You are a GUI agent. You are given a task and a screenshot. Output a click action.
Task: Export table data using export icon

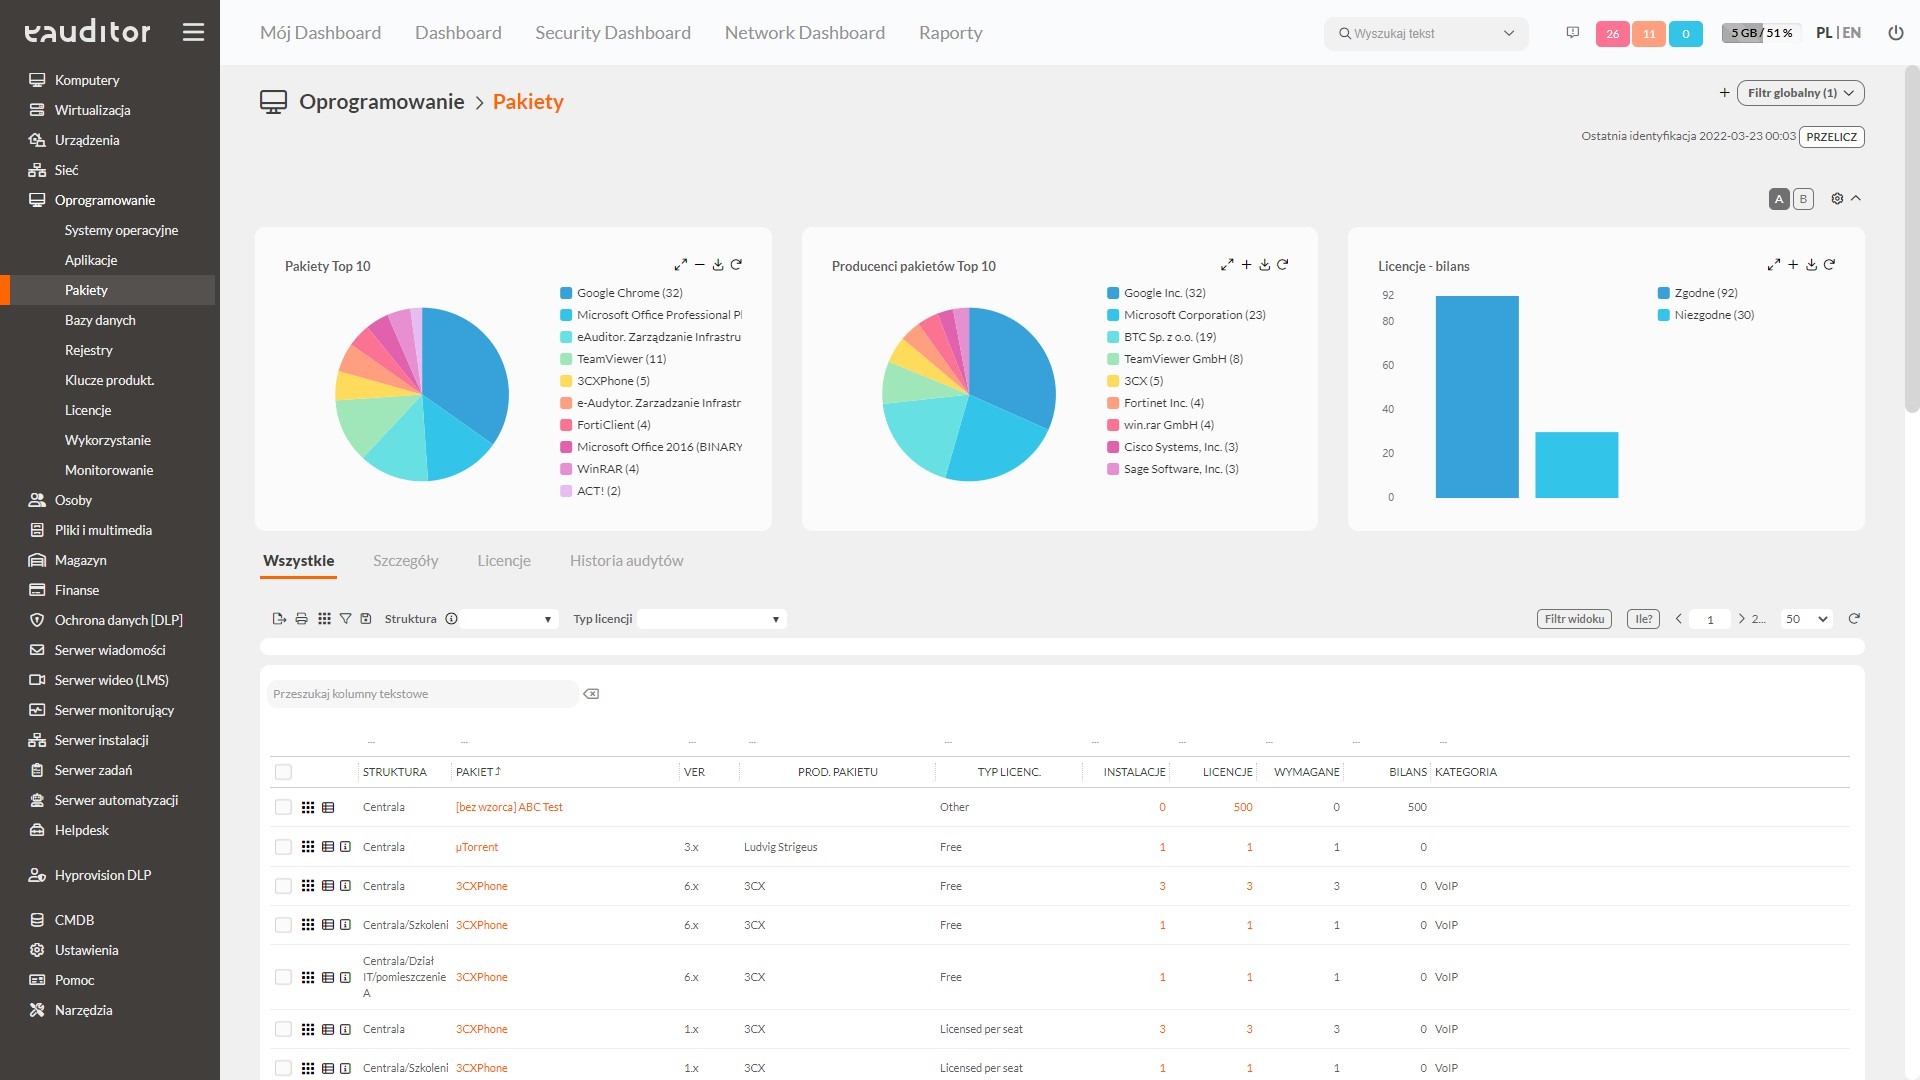(x=279, y=619)
